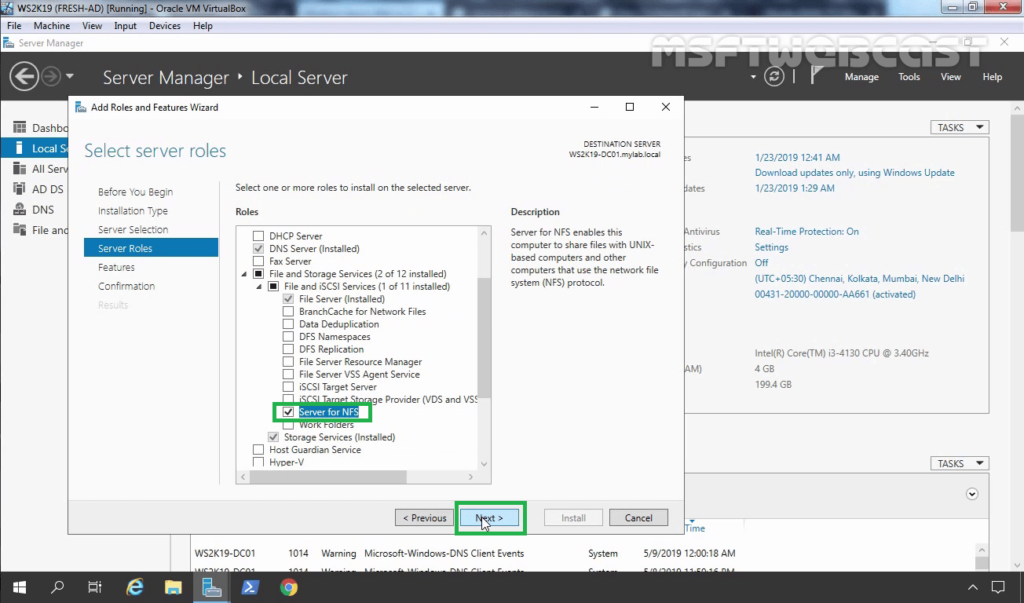
Task: Click the Time column header
Action: coord(695,528)
